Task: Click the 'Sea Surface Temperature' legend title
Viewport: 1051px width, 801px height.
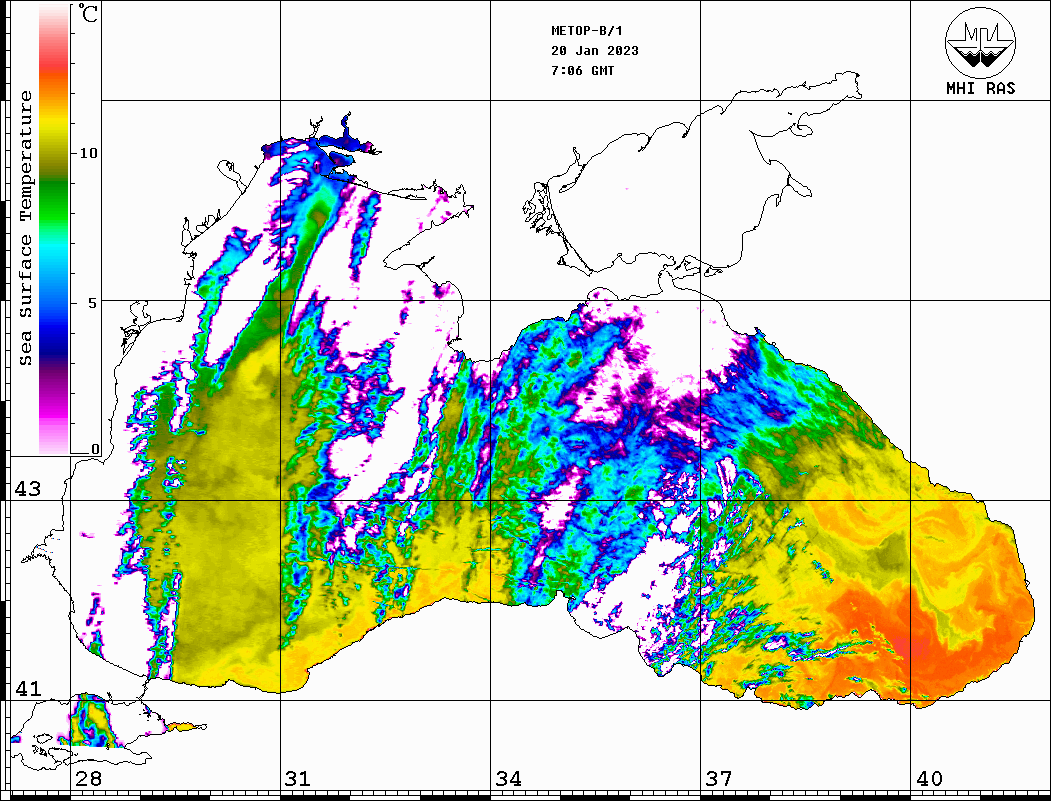Action: pyautogui.click(x=25, y=228)
